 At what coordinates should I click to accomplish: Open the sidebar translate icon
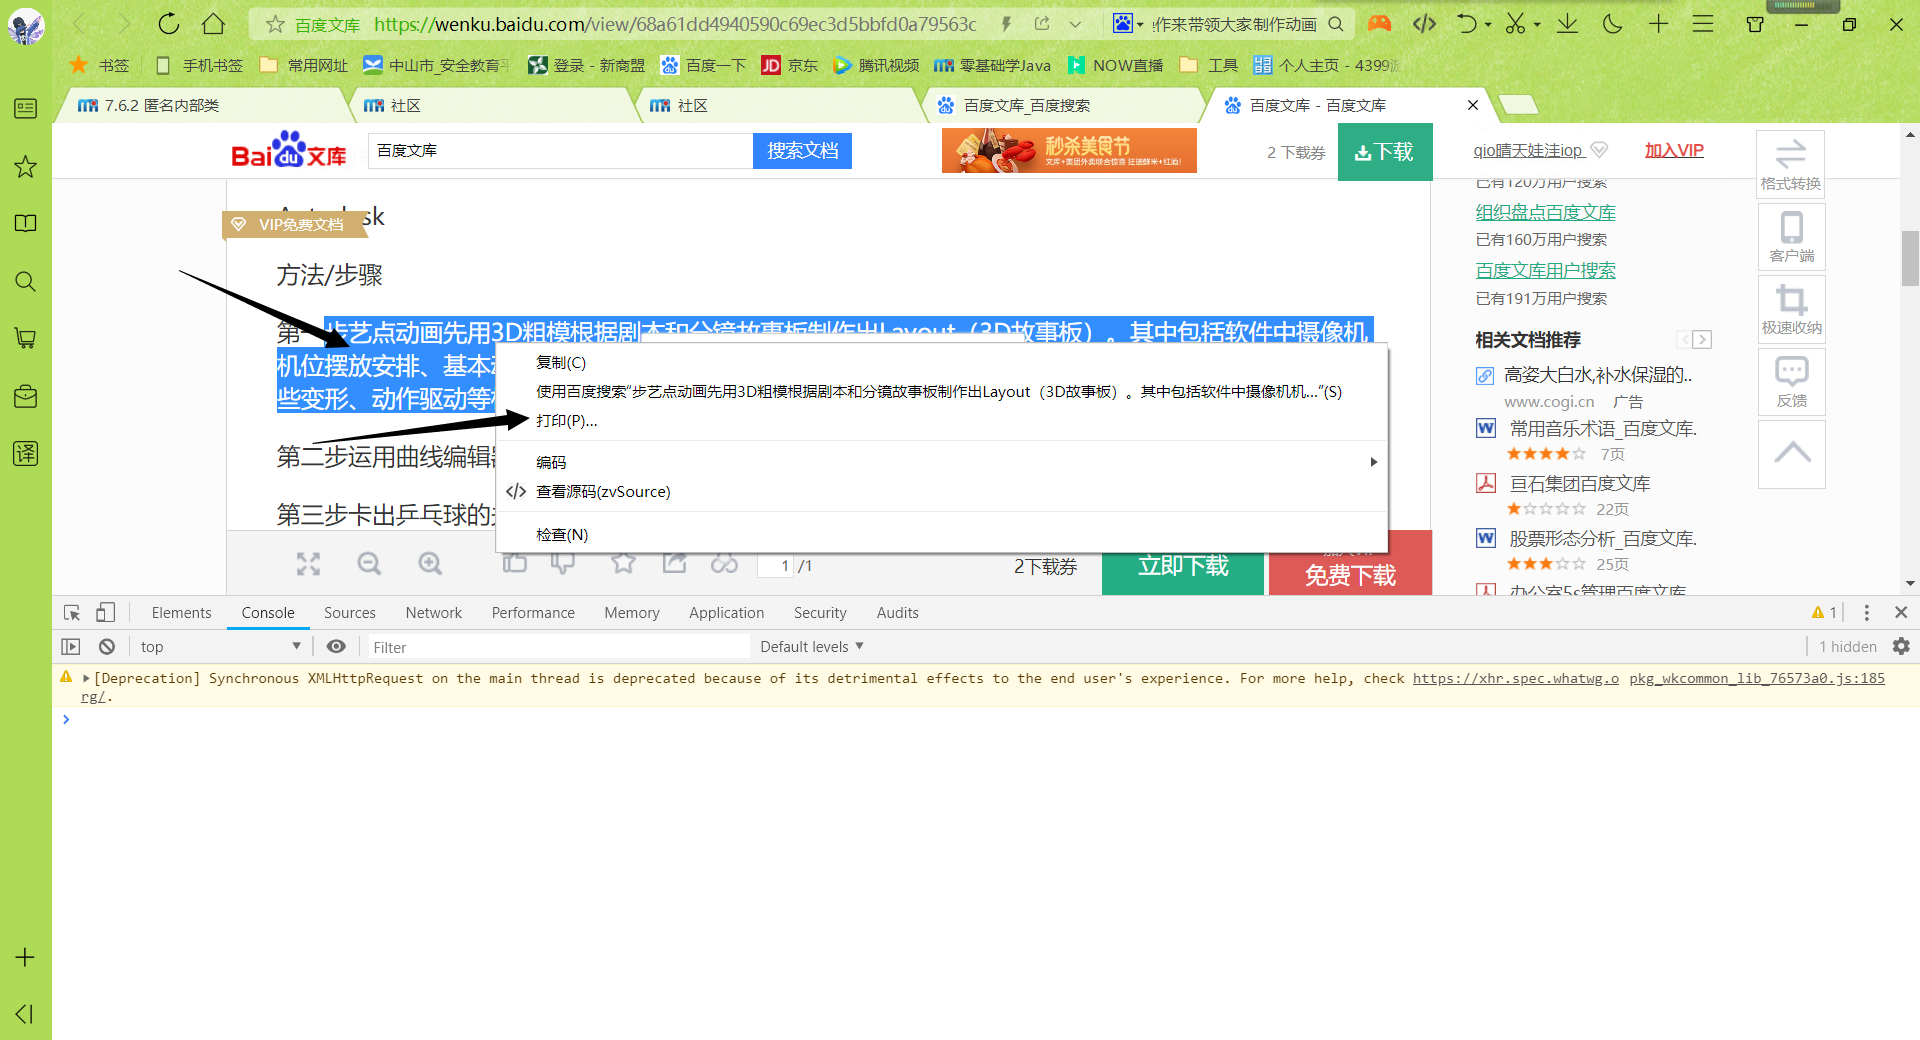click(x=26, y=453)
